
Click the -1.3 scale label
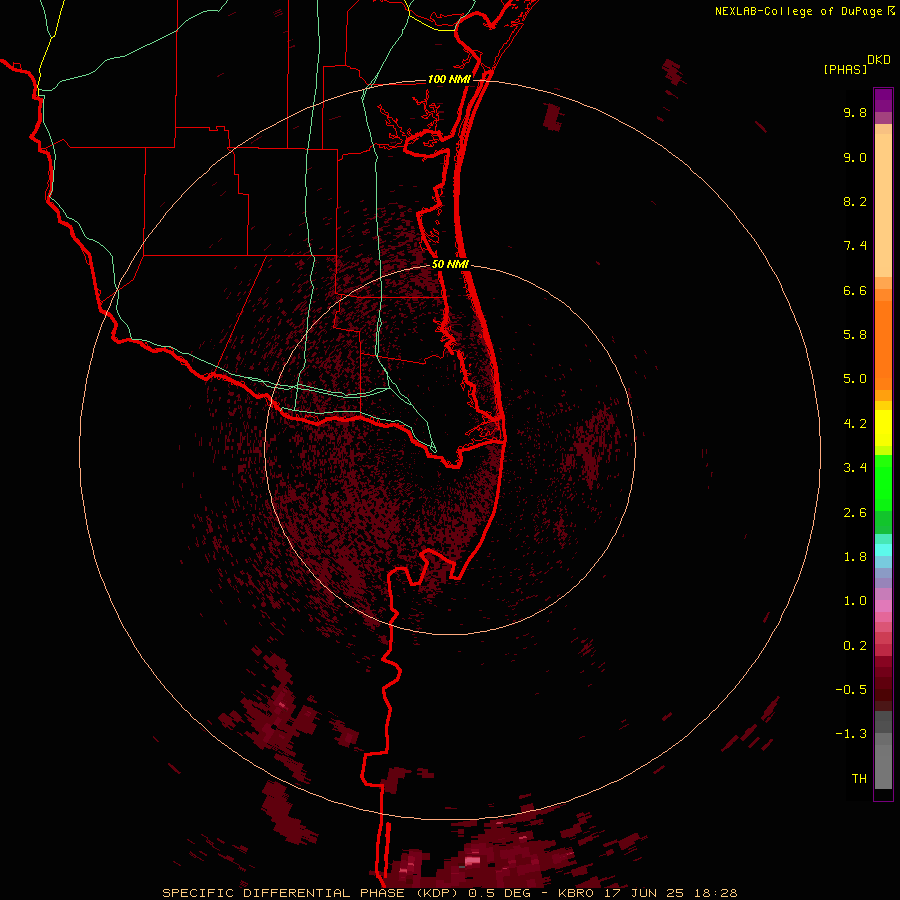coord(851,734)
